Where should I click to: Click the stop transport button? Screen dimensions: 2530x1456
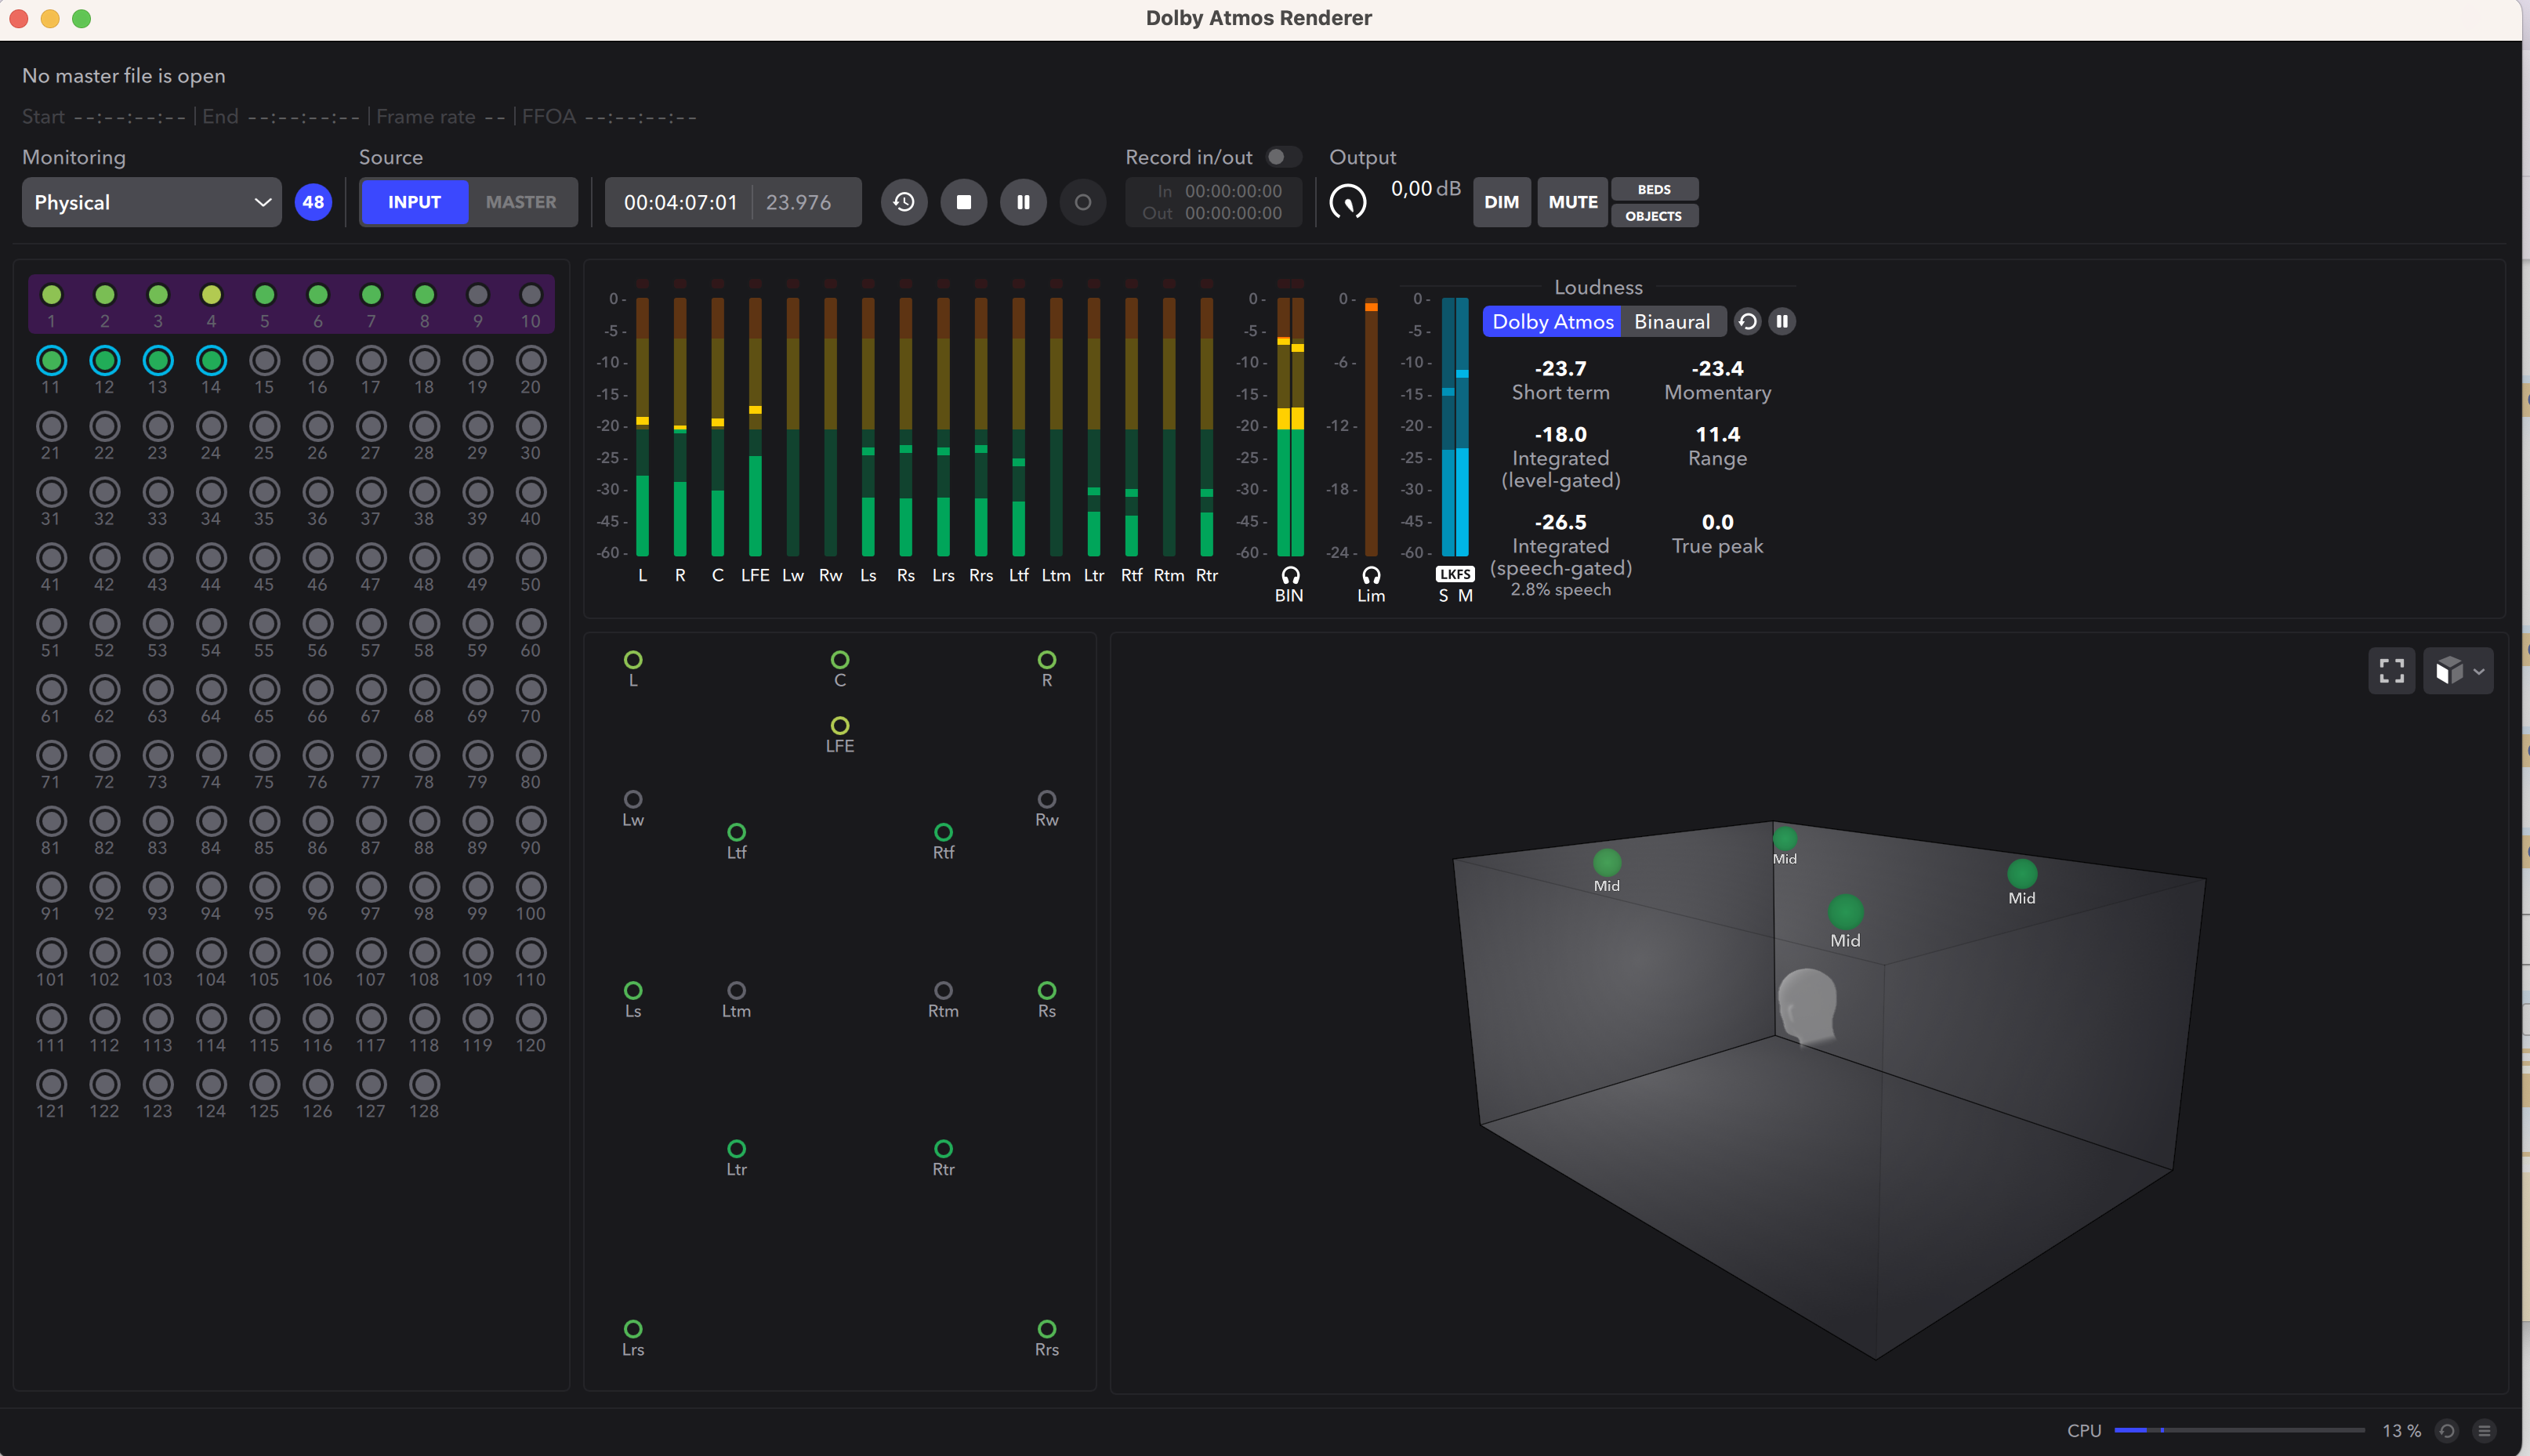pos(963,202)
